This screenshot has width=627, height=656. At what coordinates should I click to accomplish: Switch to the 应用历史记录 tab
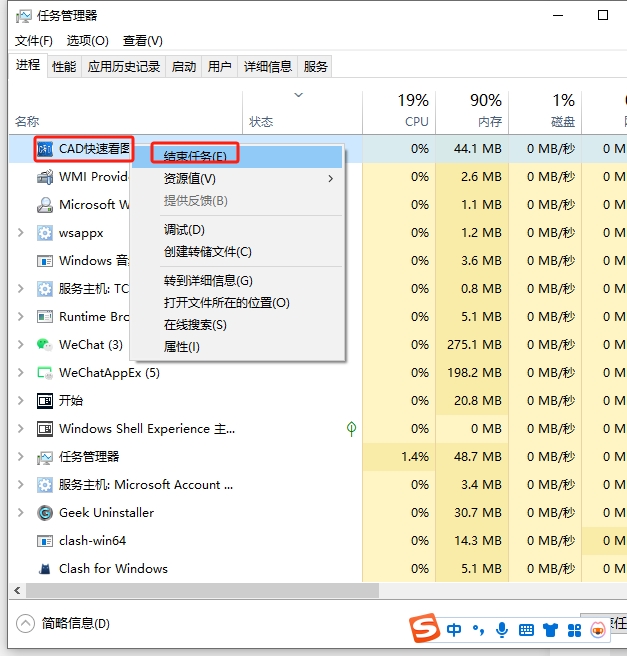pos(124,67)
